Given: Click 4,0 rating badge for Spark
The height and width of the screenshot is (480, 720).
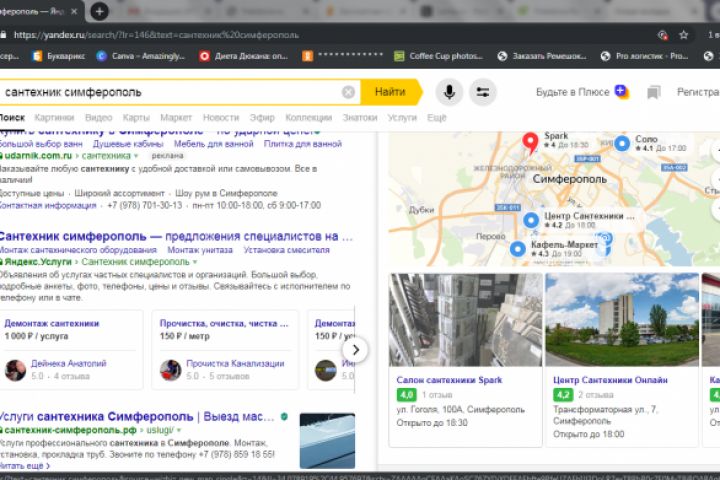Looking at the screenshot, I should [x=406, y=395].
